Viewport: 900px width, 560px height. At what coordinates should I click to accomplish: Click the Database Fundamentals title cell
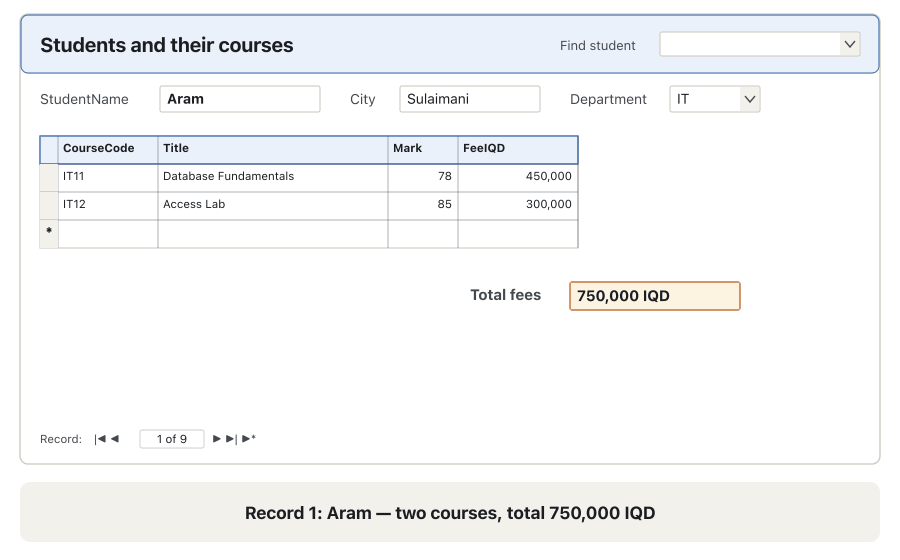point(273,178)
